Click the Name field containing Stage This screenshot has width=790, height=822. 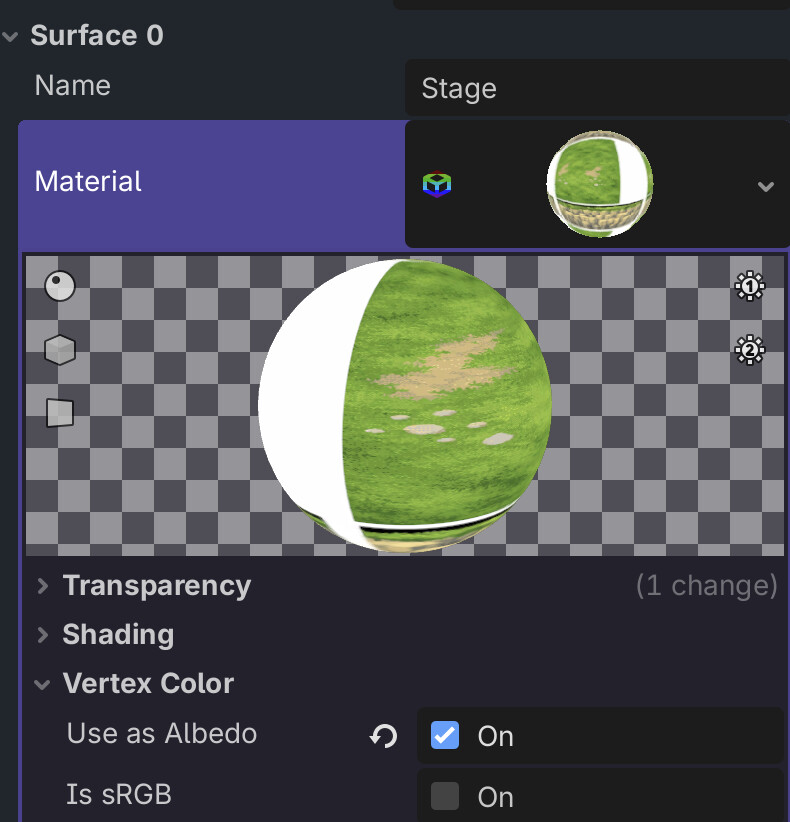[594, 89]
